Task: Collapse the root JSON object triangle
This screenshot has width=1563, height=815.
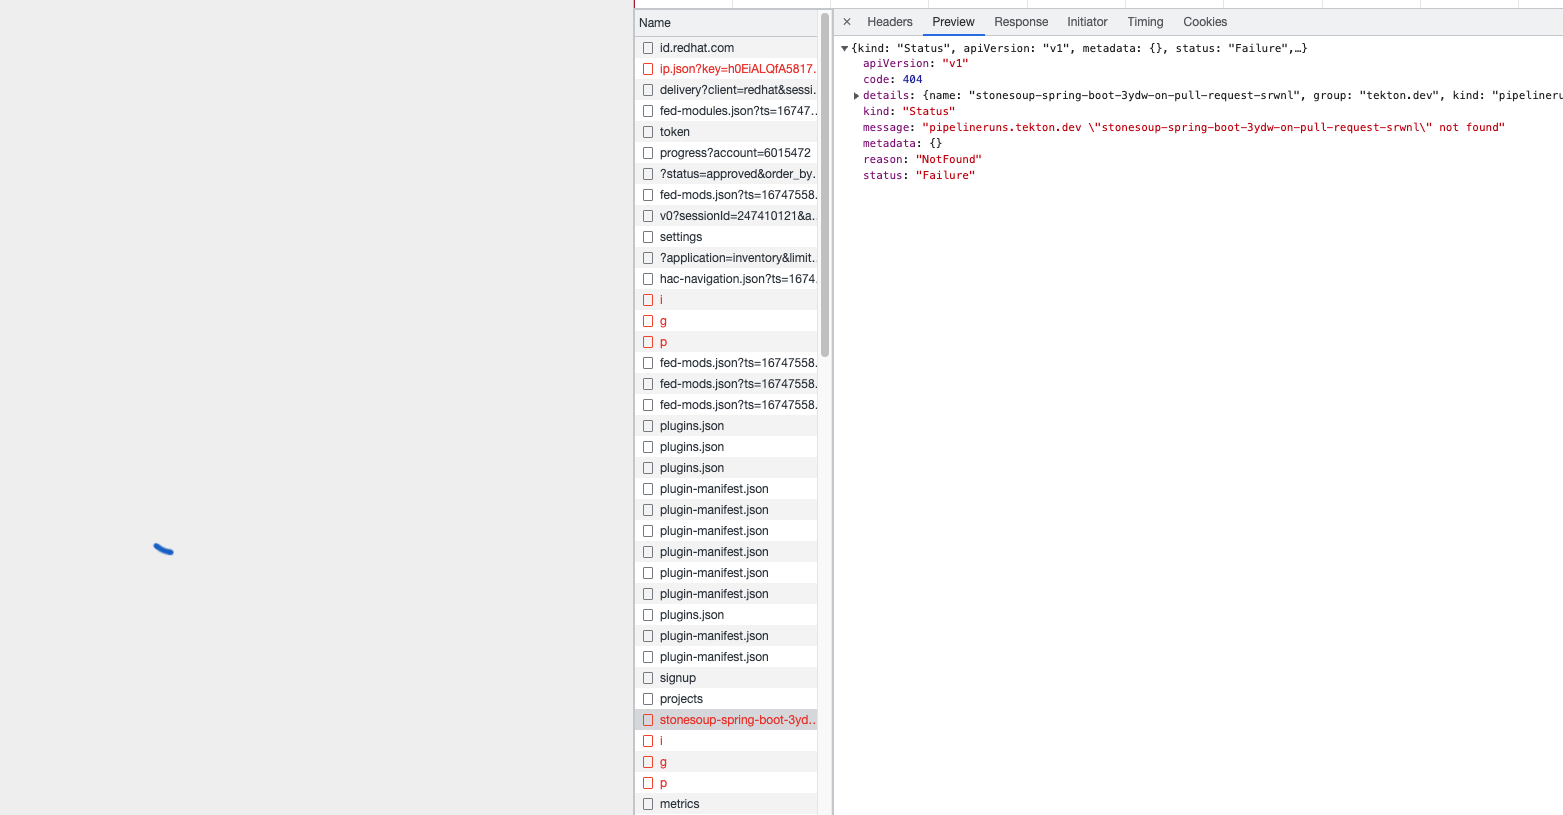Action: [x=845, y=48]
